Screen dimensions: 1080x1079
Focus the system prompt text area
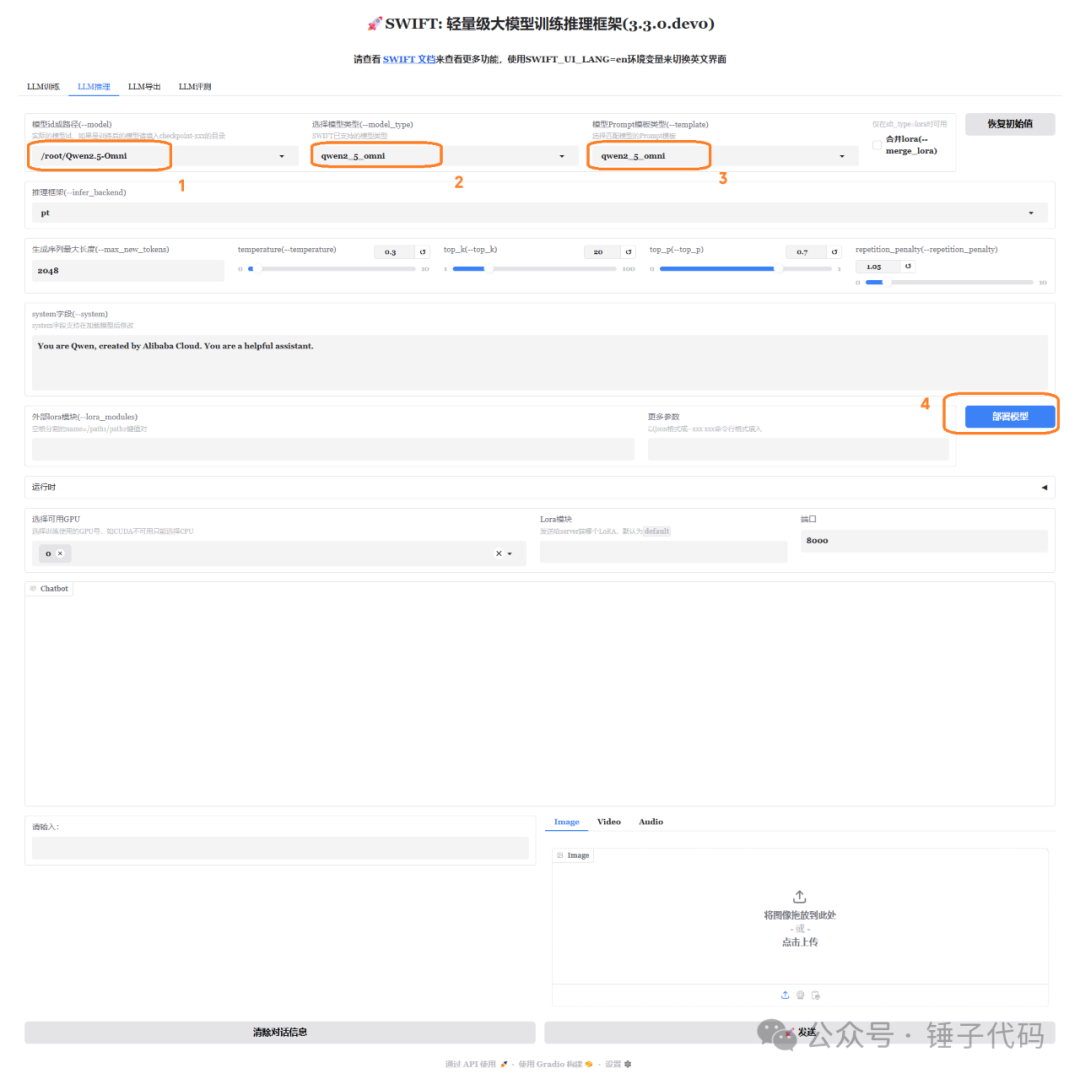pos(539,363)
